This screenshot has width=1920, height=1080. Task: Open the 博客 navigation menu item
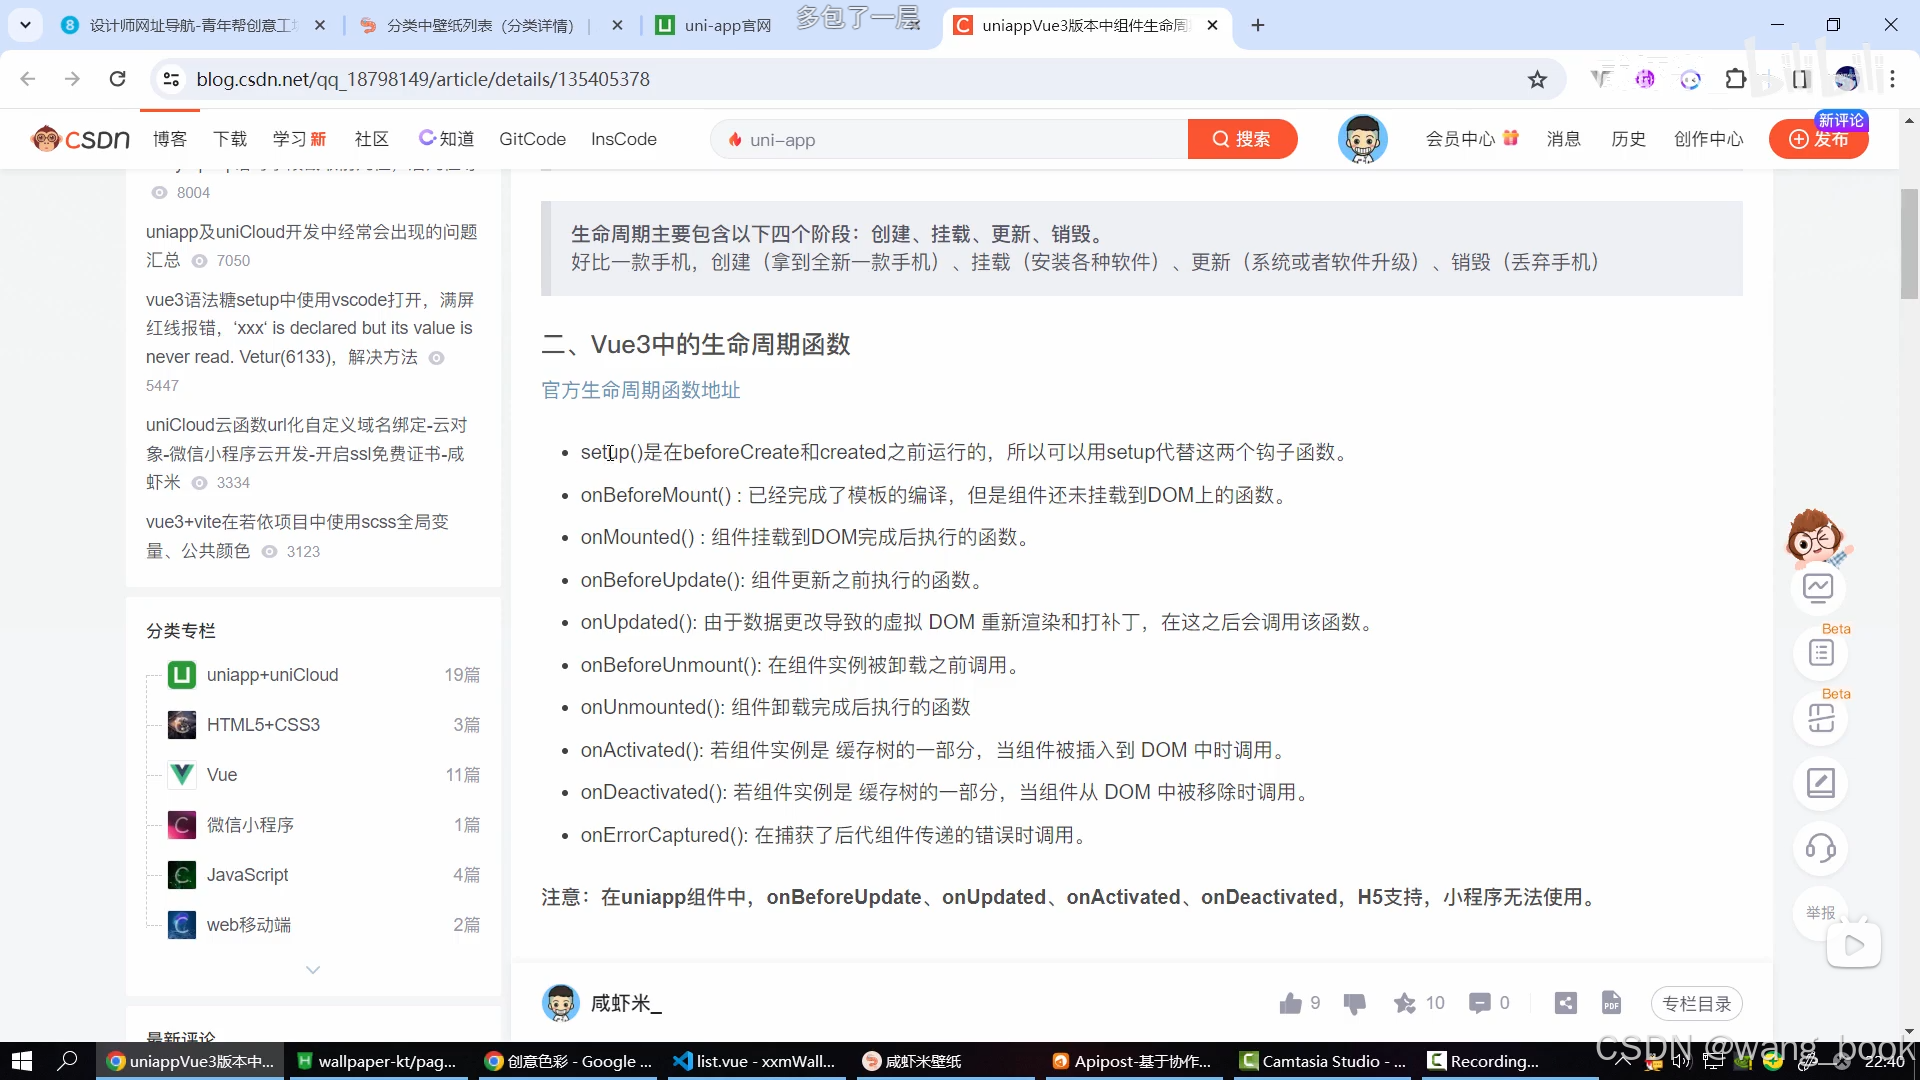[x=170, y=139]
